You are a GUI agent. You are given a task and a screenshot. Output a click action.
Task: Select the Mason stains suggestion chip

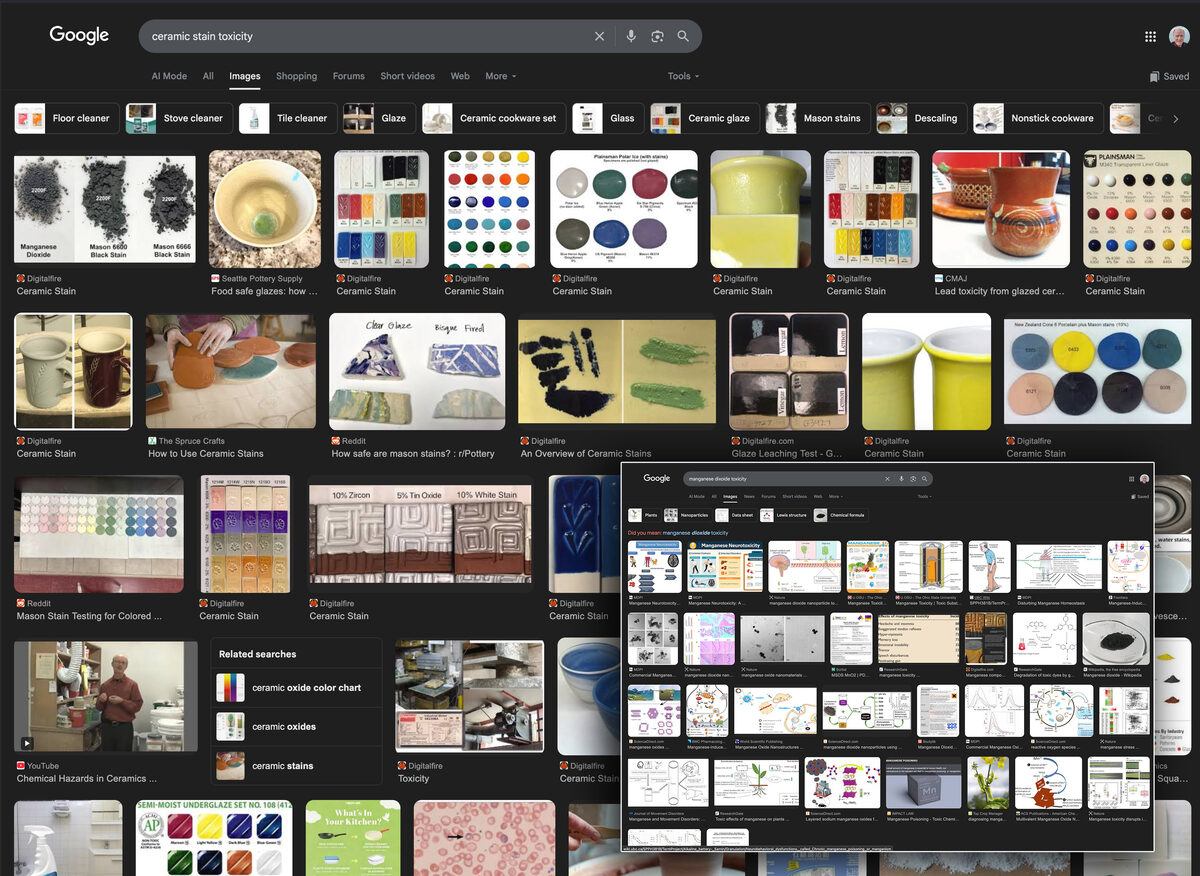click(818, 118)
